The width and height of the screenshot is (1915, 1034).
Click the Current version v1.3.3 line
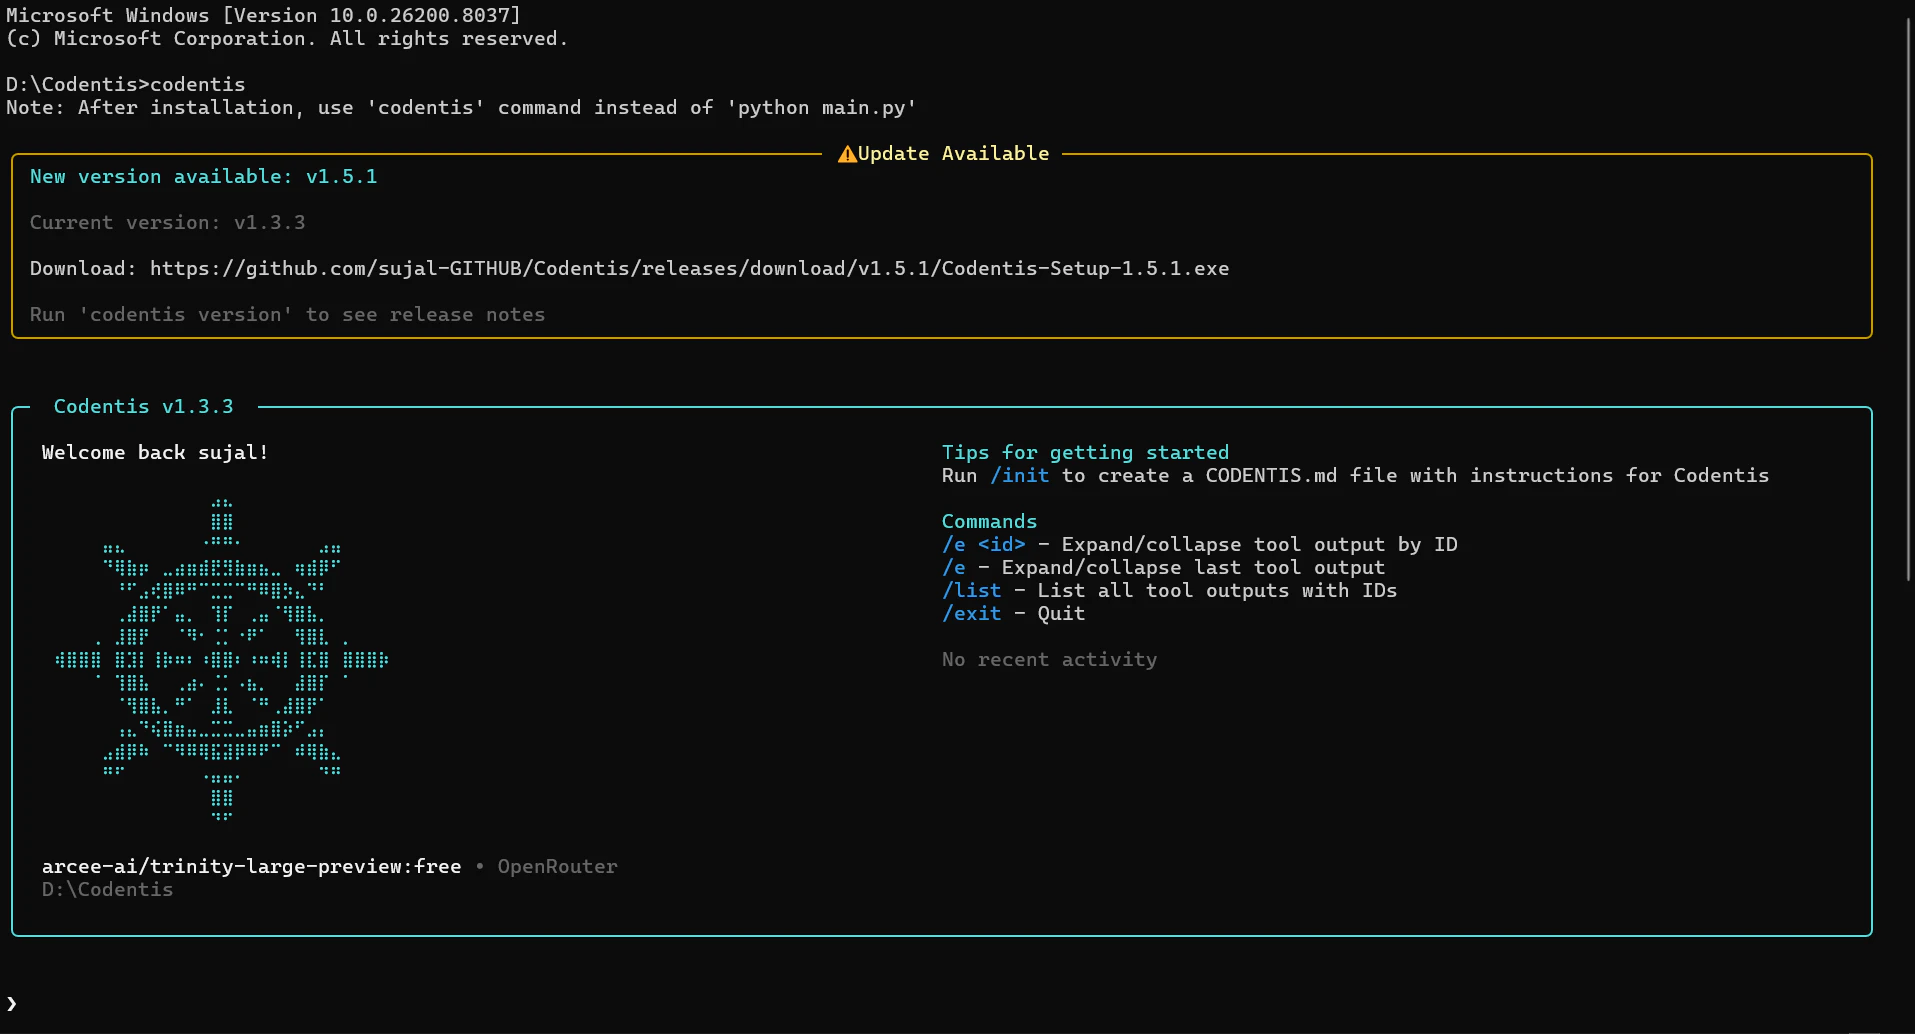(167, 222)
